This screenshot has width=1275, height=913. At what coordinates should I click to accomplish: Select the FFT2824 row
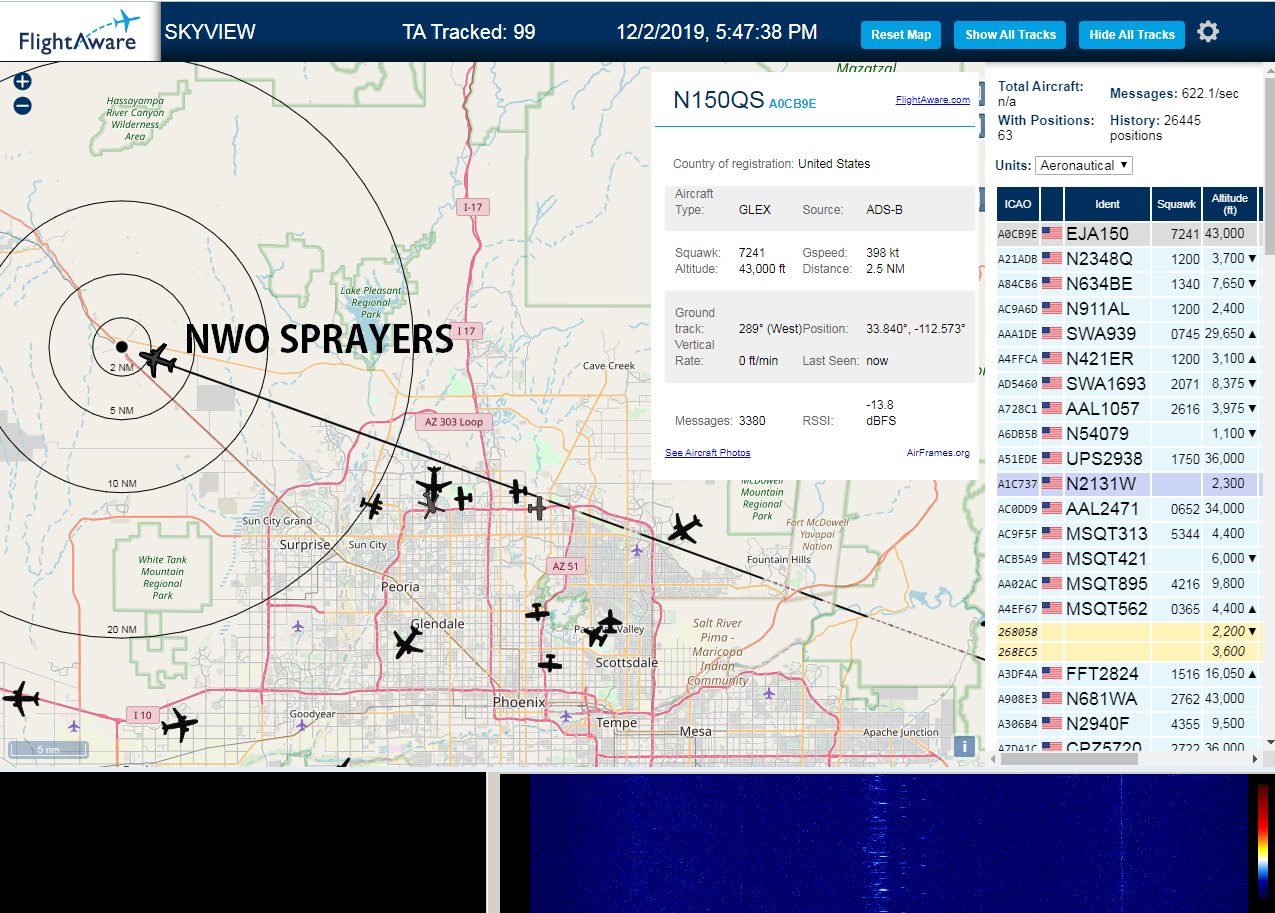tap(1129, 674)
